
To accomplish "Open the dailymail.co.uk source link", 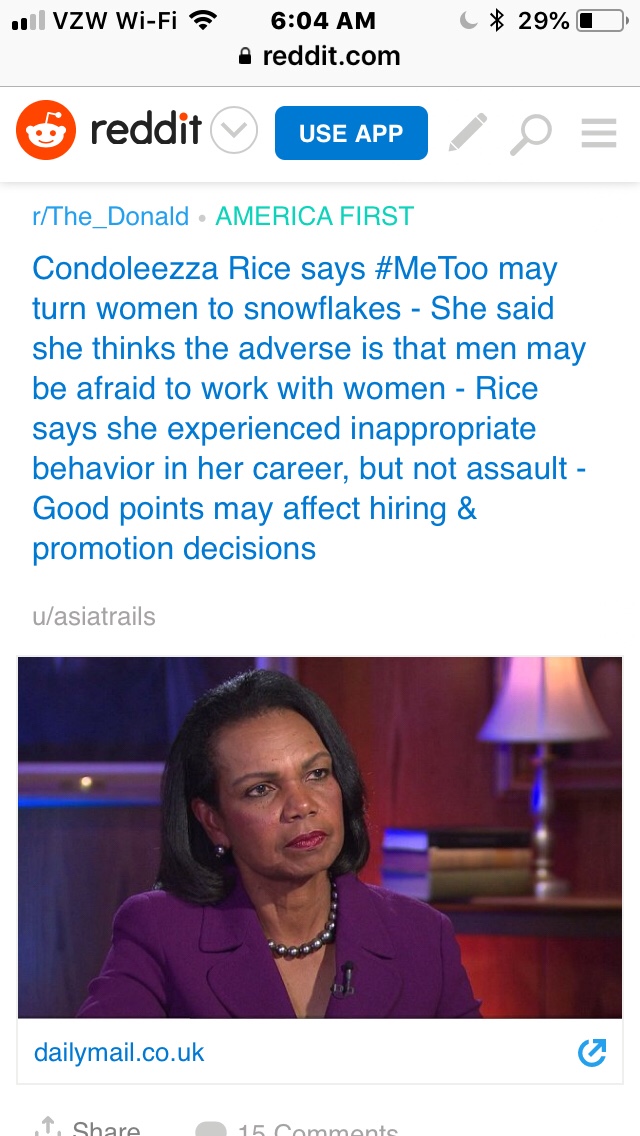I will pyautogui.click(x=119, y=1052).
